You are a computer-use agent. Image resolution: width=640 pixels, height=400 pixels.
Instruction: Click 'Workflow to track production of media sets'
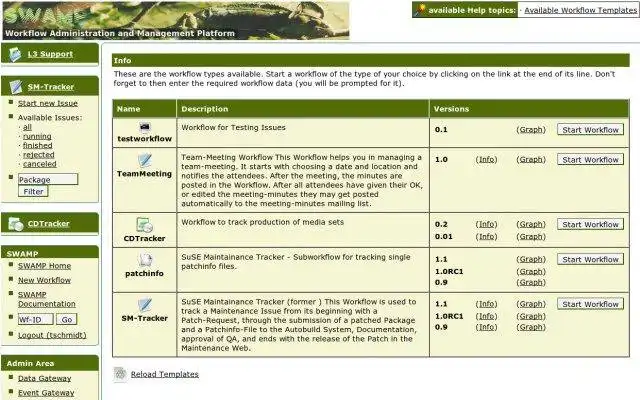point(262,222)
